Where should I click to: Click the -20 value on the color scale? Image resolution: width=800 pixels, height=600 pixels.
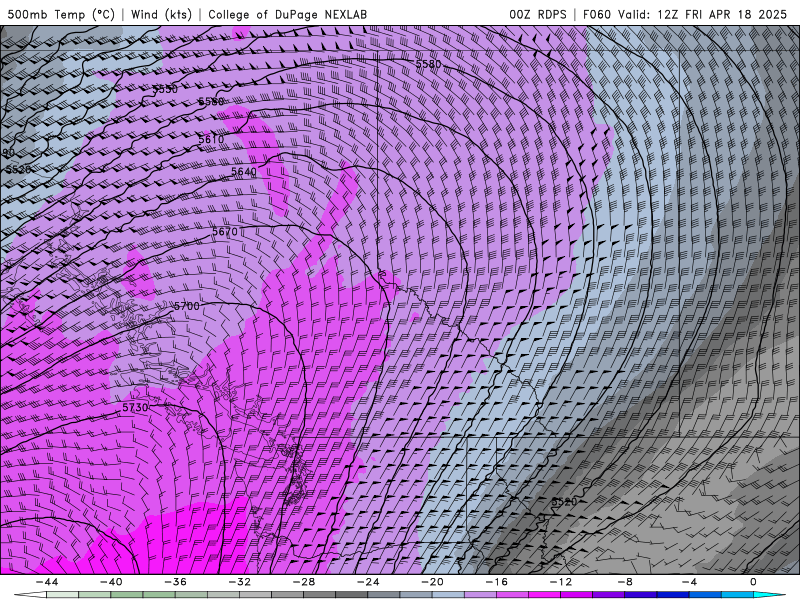[x=433, y=582]
